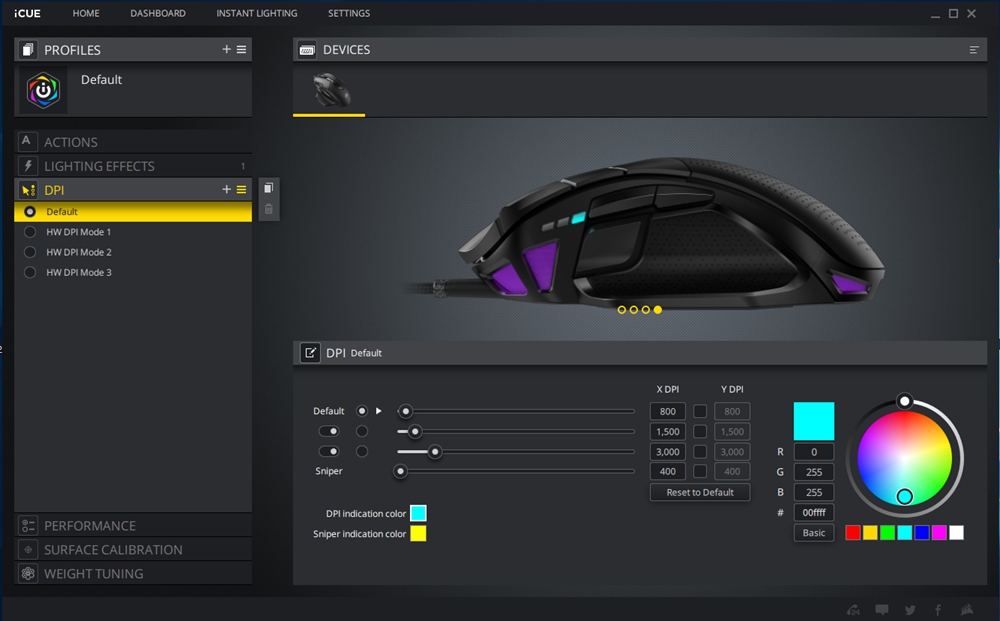The height and width of the screenshot is (621, 1000).
Task: Click the R color value field
Action: 814,452
